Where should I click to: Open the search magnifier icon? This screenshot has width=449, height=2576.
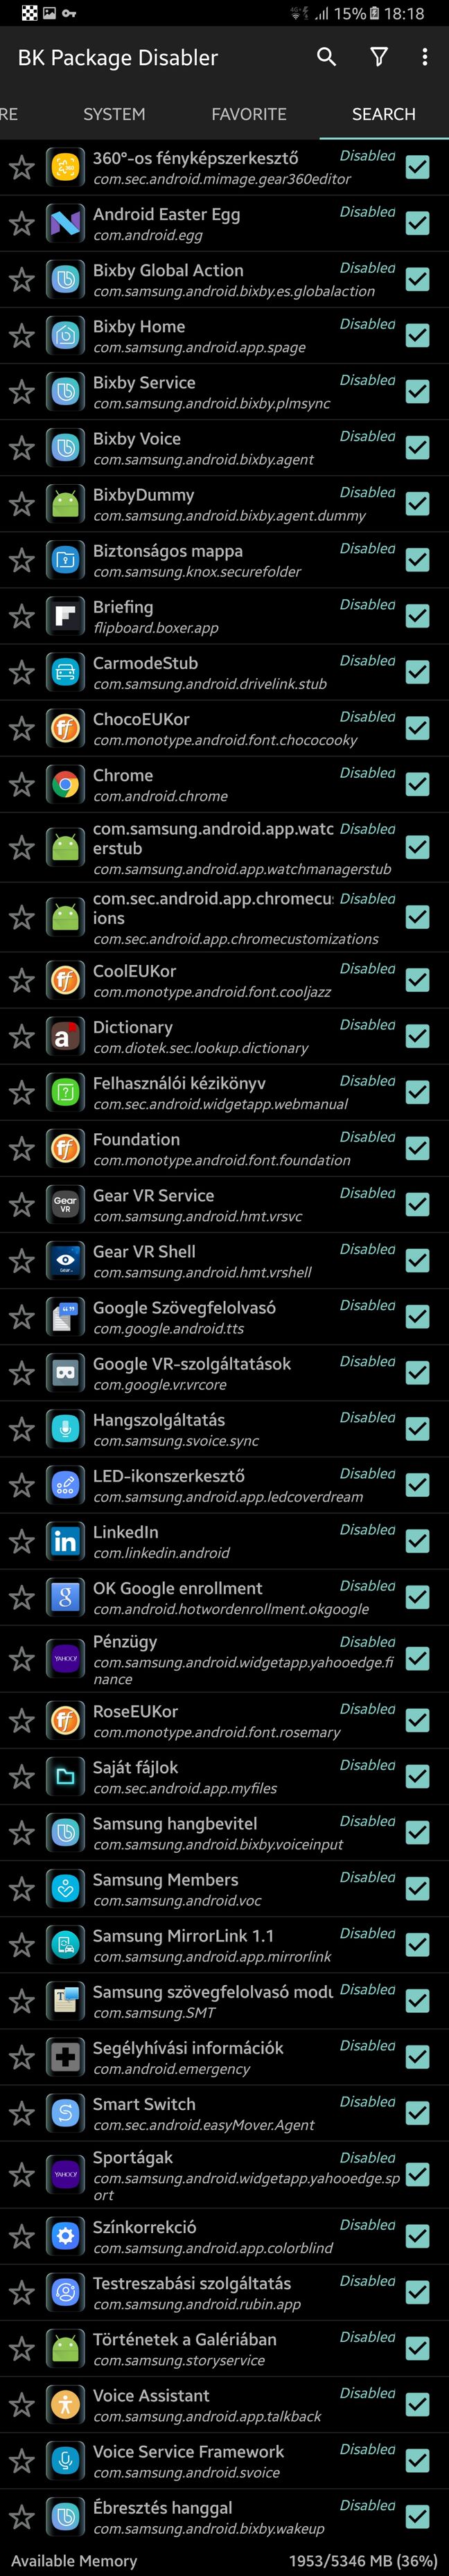coord(326,57)
